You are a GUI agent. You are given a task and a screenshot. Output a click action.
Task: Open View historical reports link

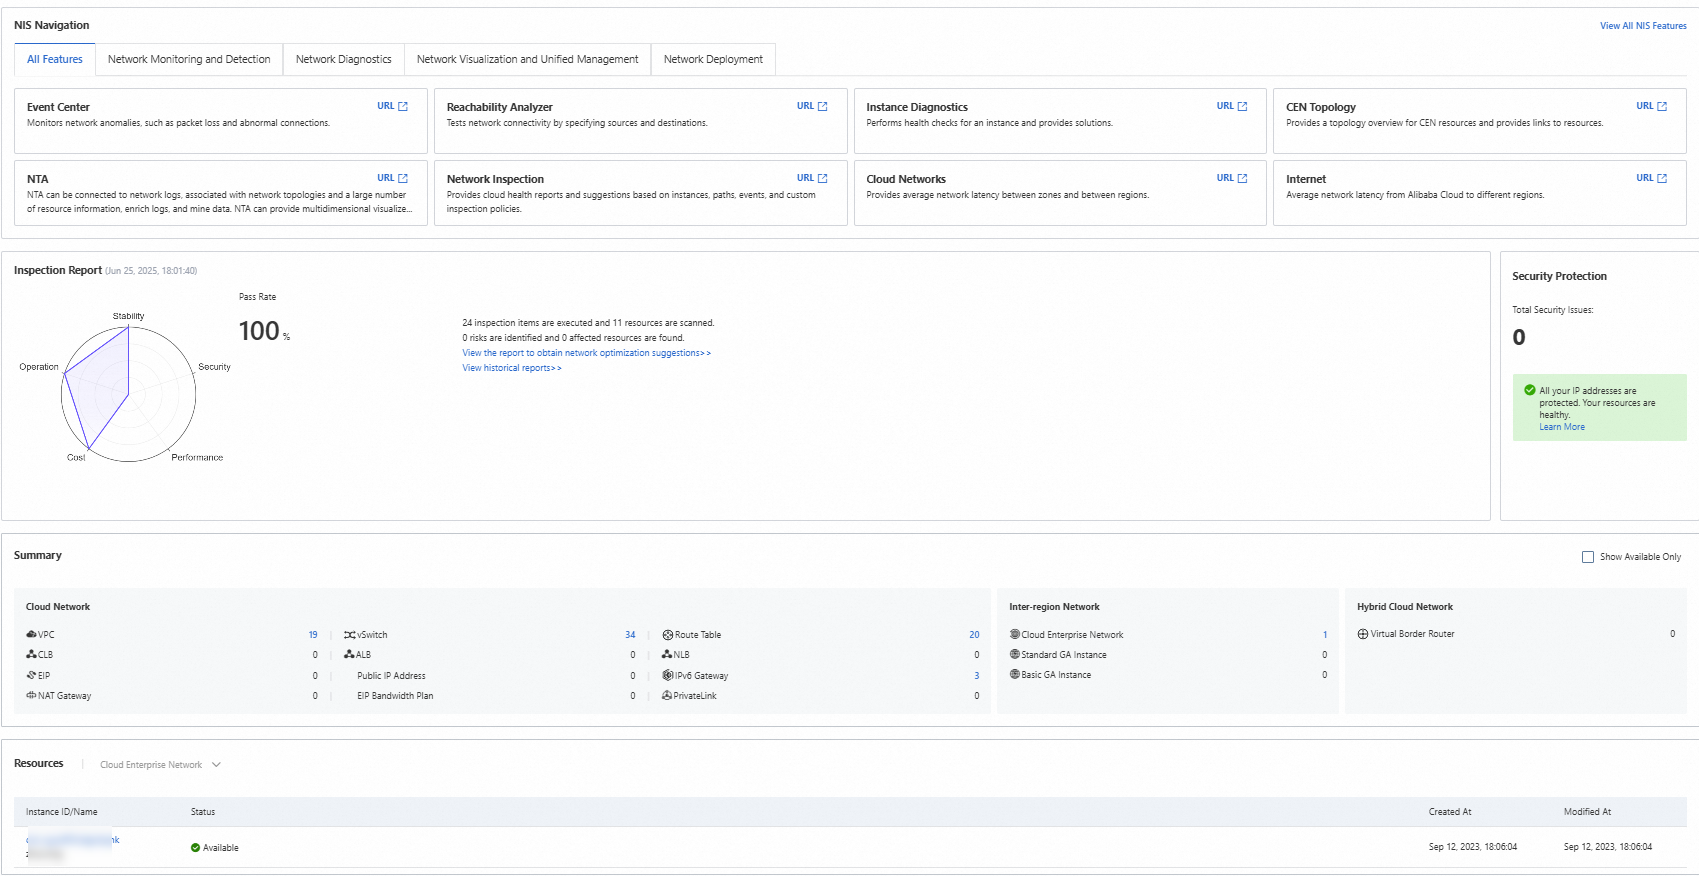(512, 368)
